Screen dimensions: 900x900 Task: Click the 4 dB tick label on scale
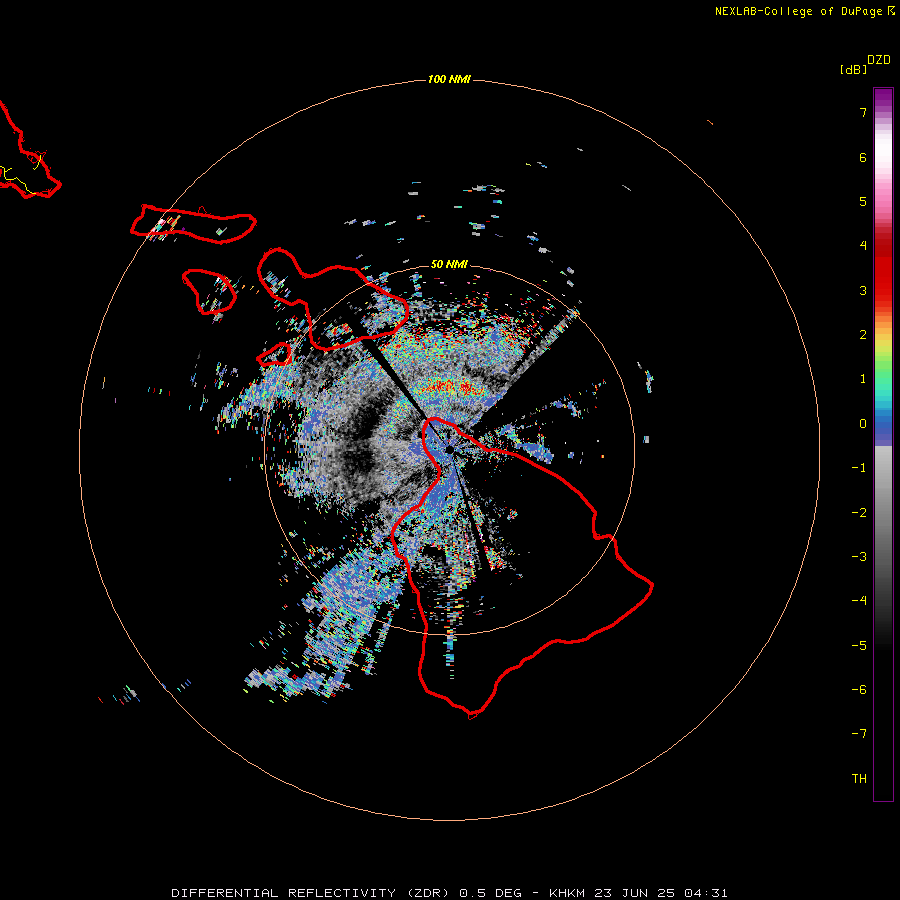[x=863, y=246]
